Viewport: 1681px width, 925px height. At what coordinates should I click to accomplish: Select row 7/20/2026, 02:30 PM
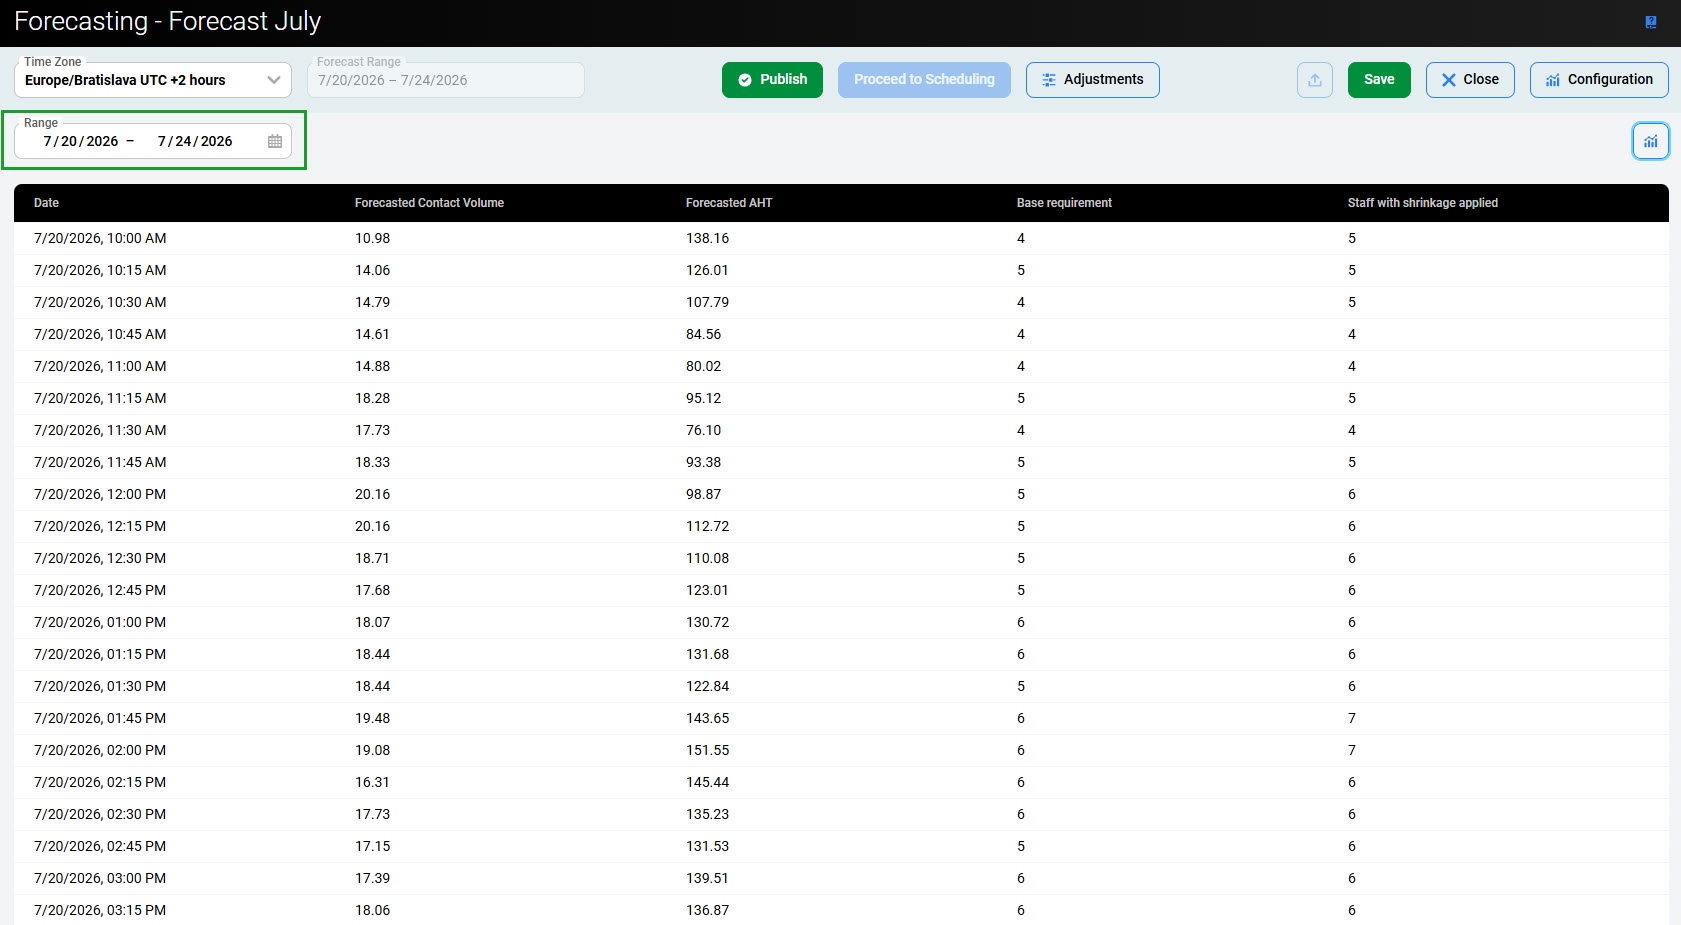pos(841,815)
